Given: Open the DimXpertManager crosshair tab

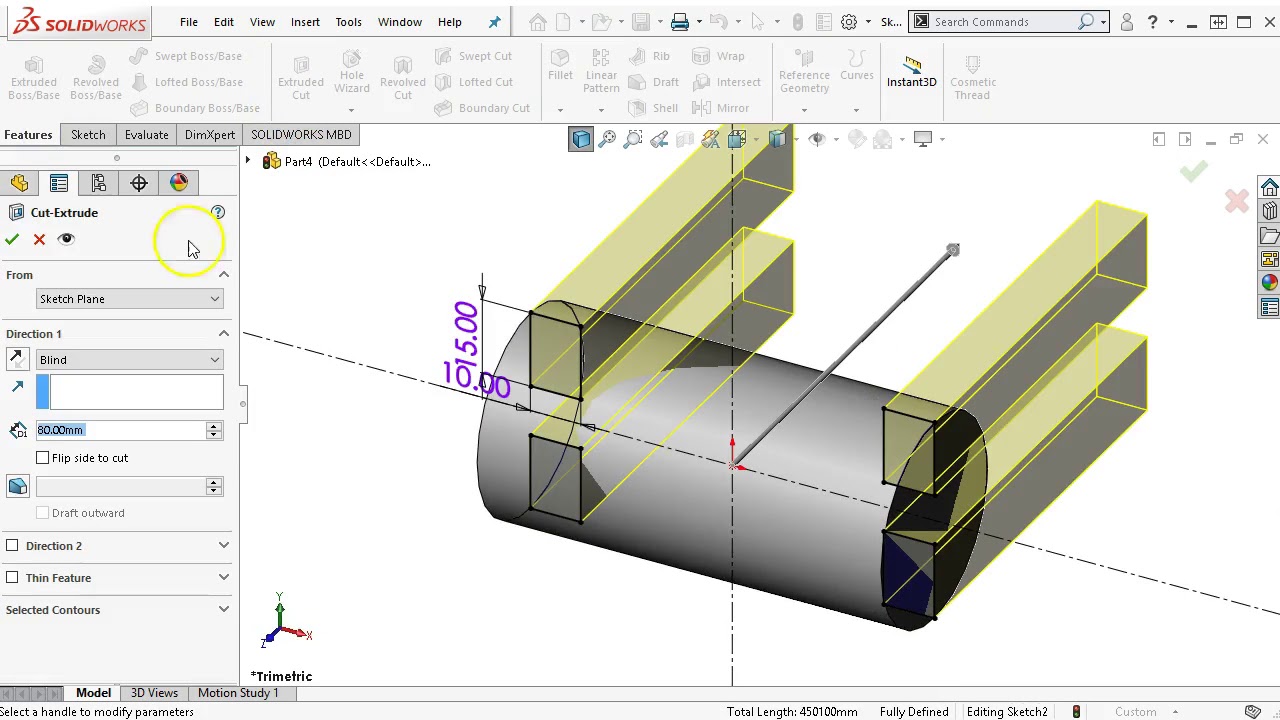Looking at the screenshot, I should point(139,183).
